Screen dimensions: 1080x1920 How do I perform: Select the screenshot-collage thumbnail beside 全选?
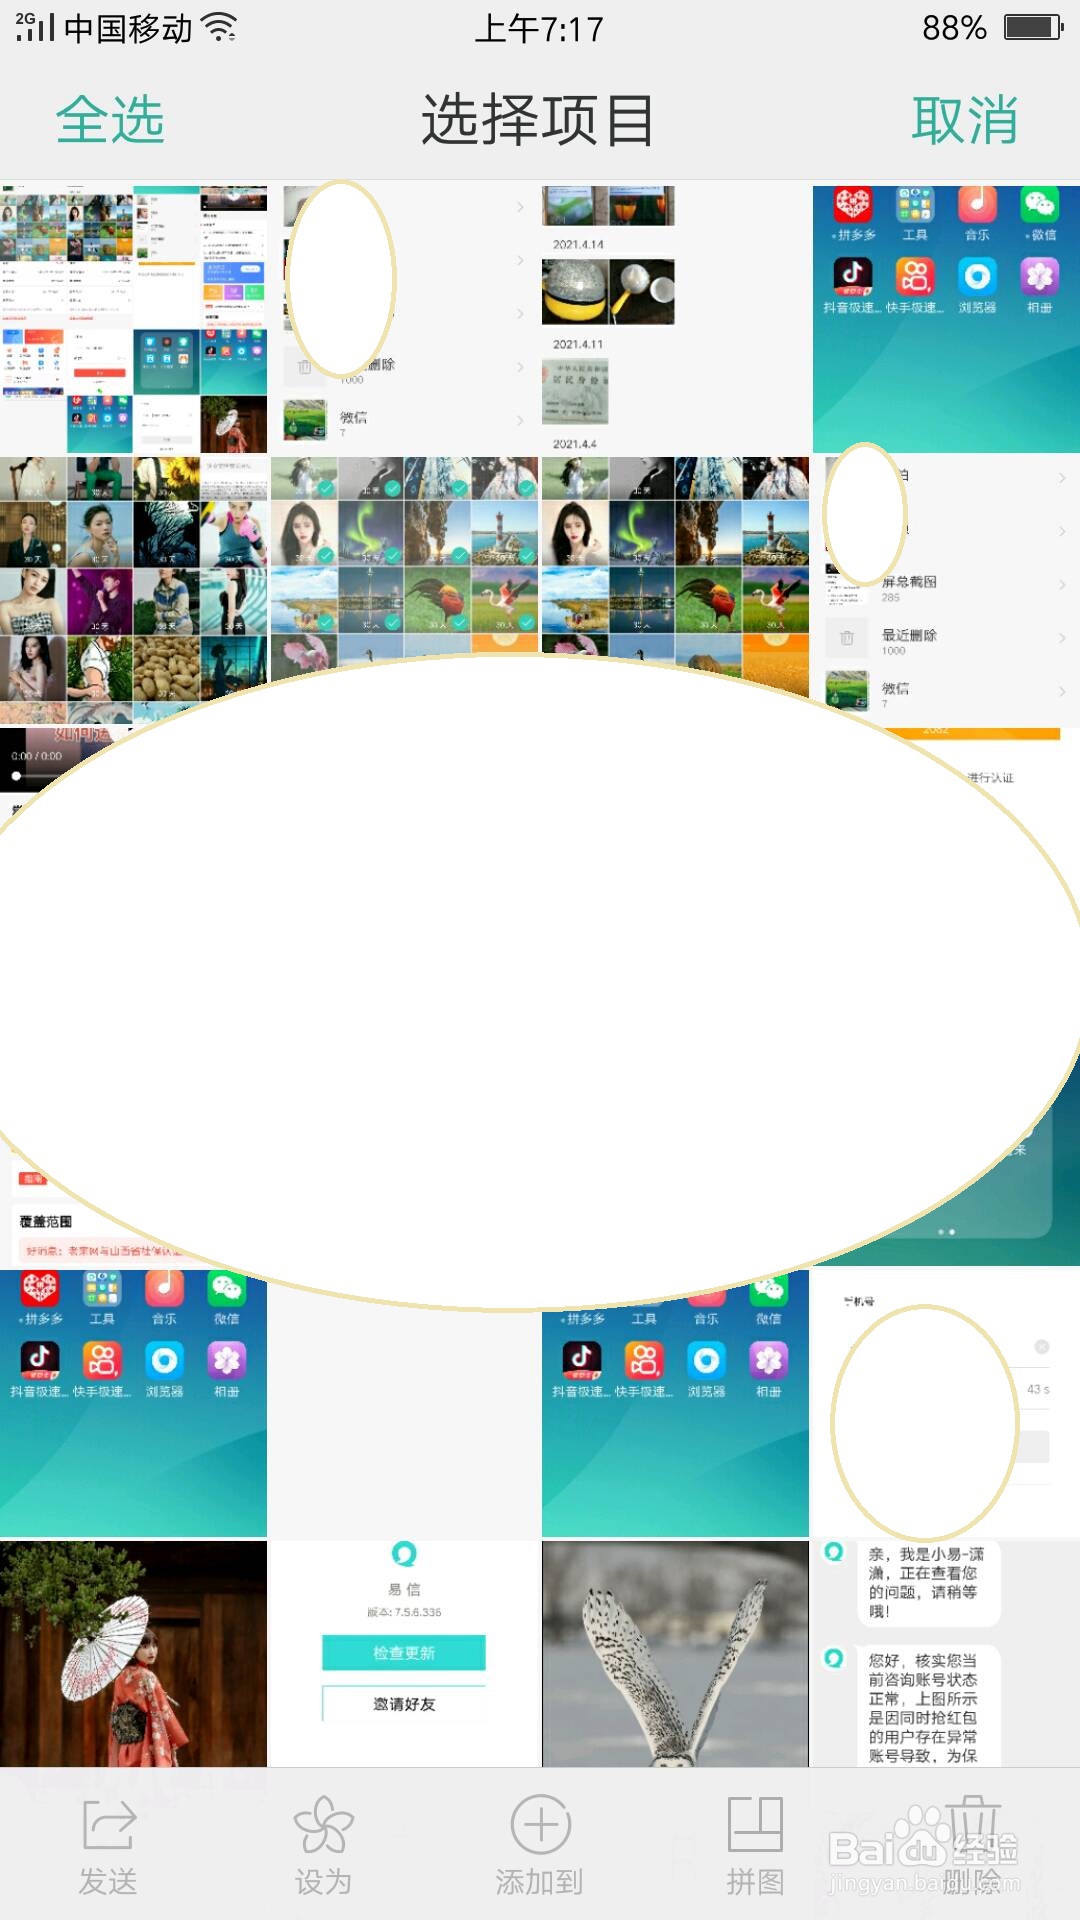[x=133, y=319]
